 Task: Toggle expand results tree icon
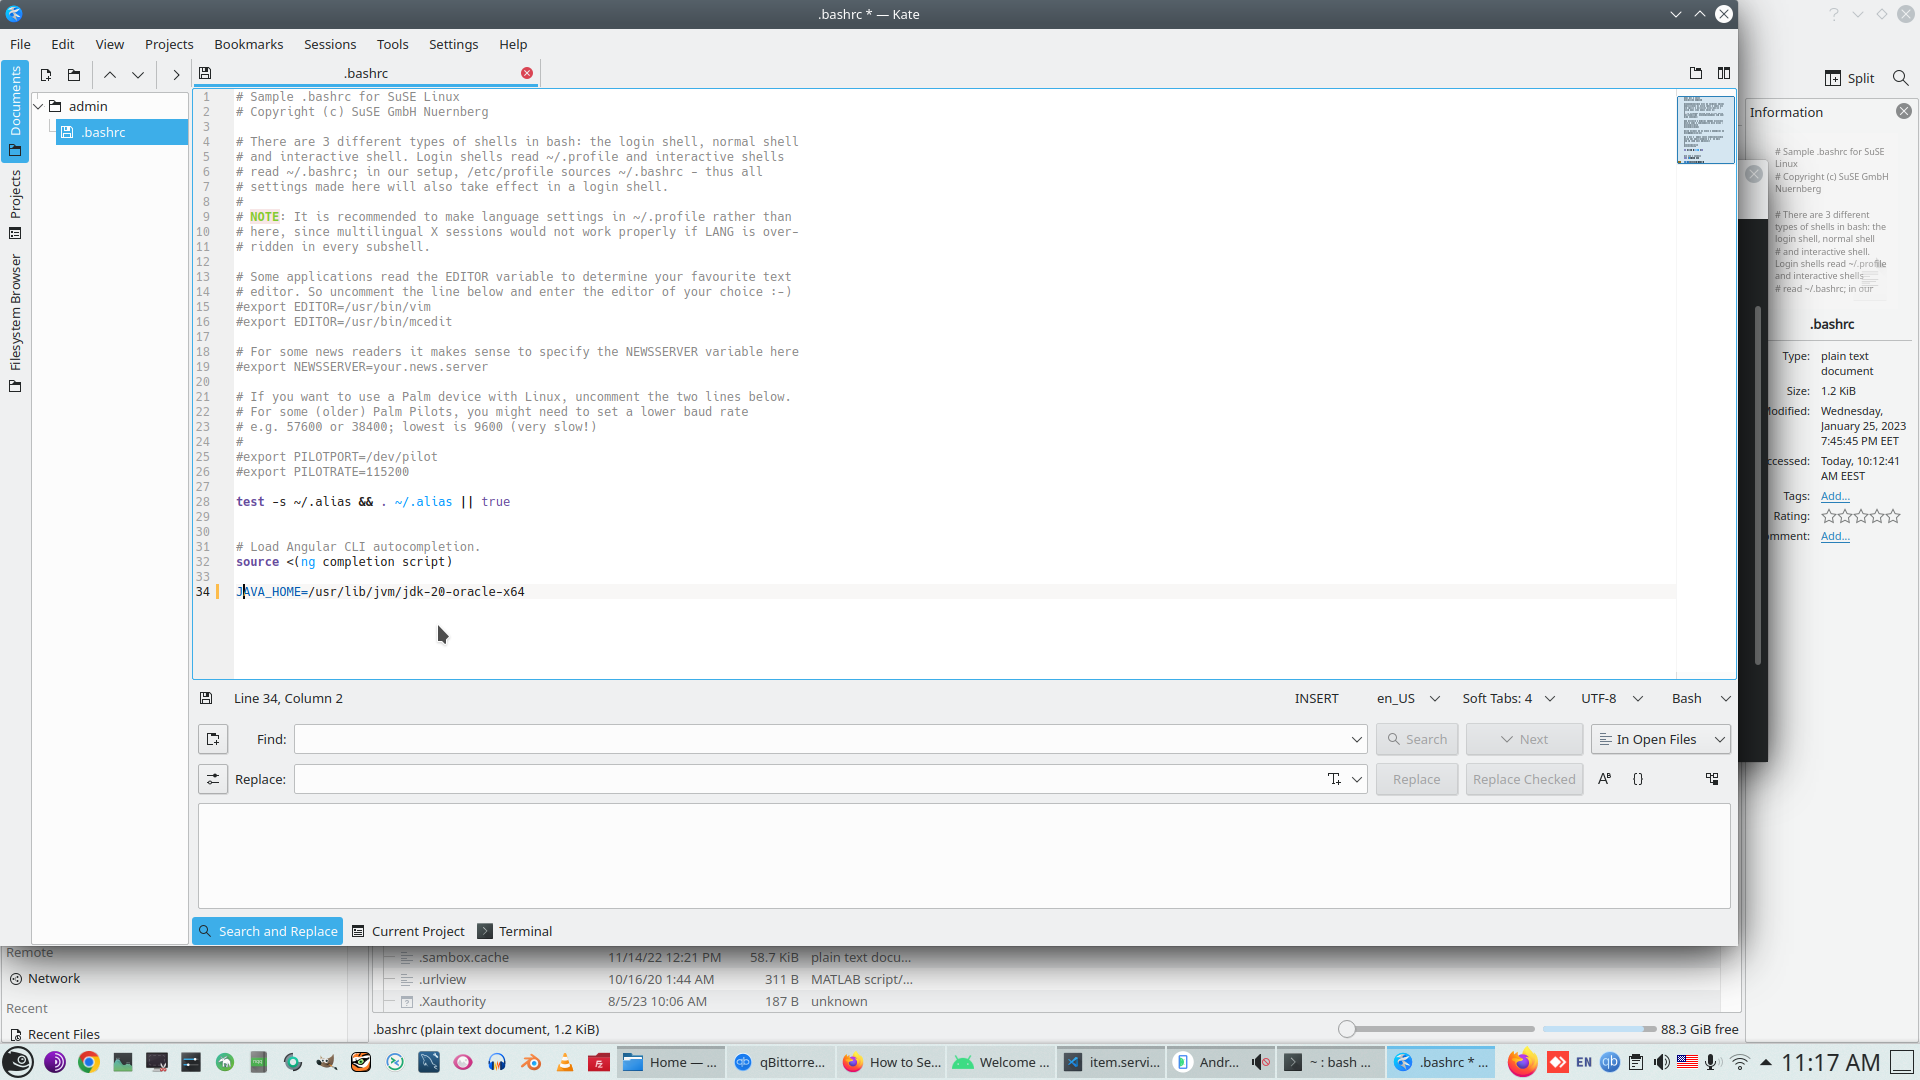click(x=1712, y=779)
